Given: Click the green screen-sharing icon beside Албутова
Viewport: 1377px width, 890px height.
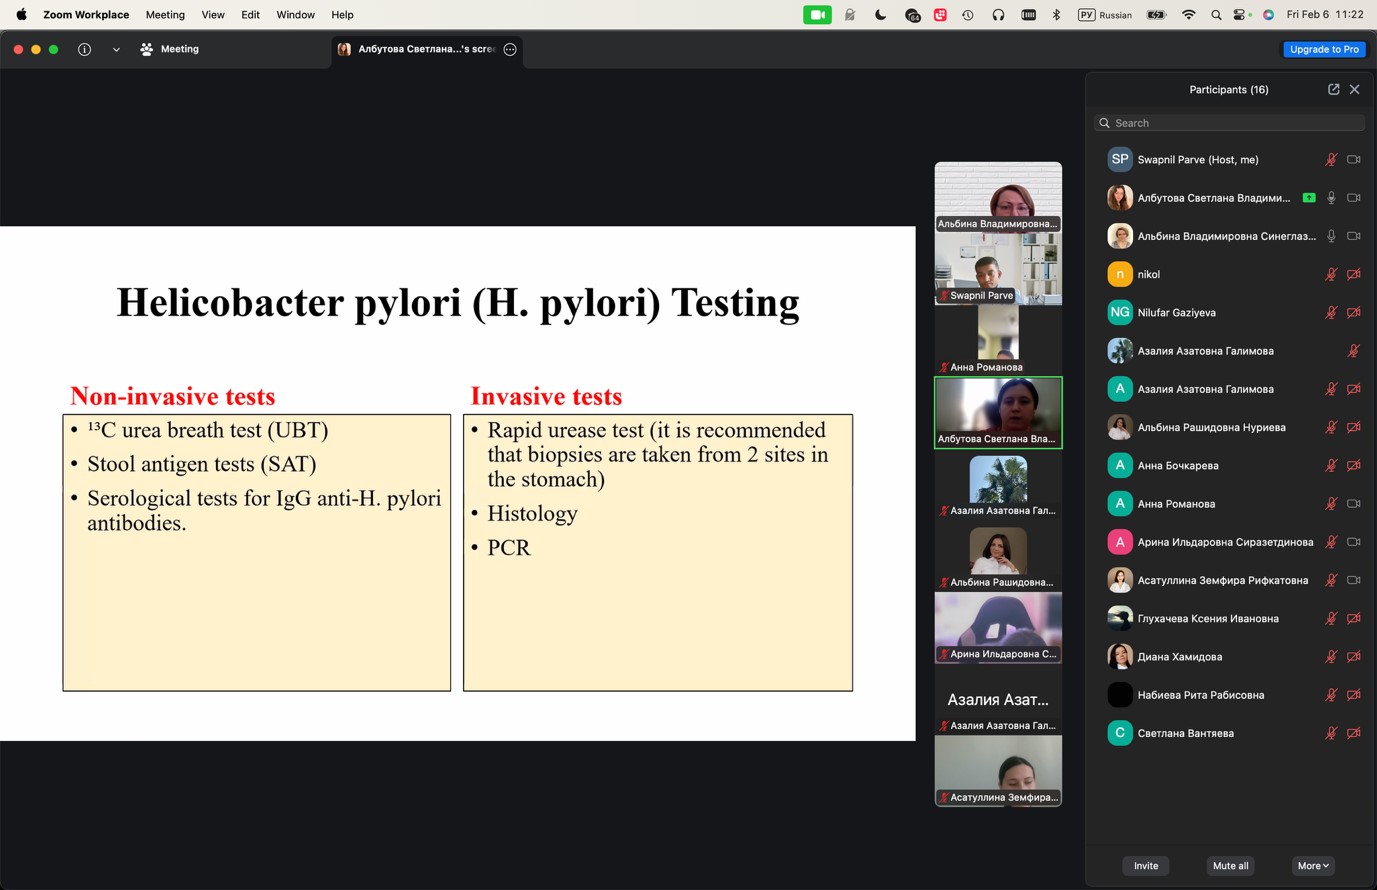Looking at the screenshot, I should (1309, 198).
